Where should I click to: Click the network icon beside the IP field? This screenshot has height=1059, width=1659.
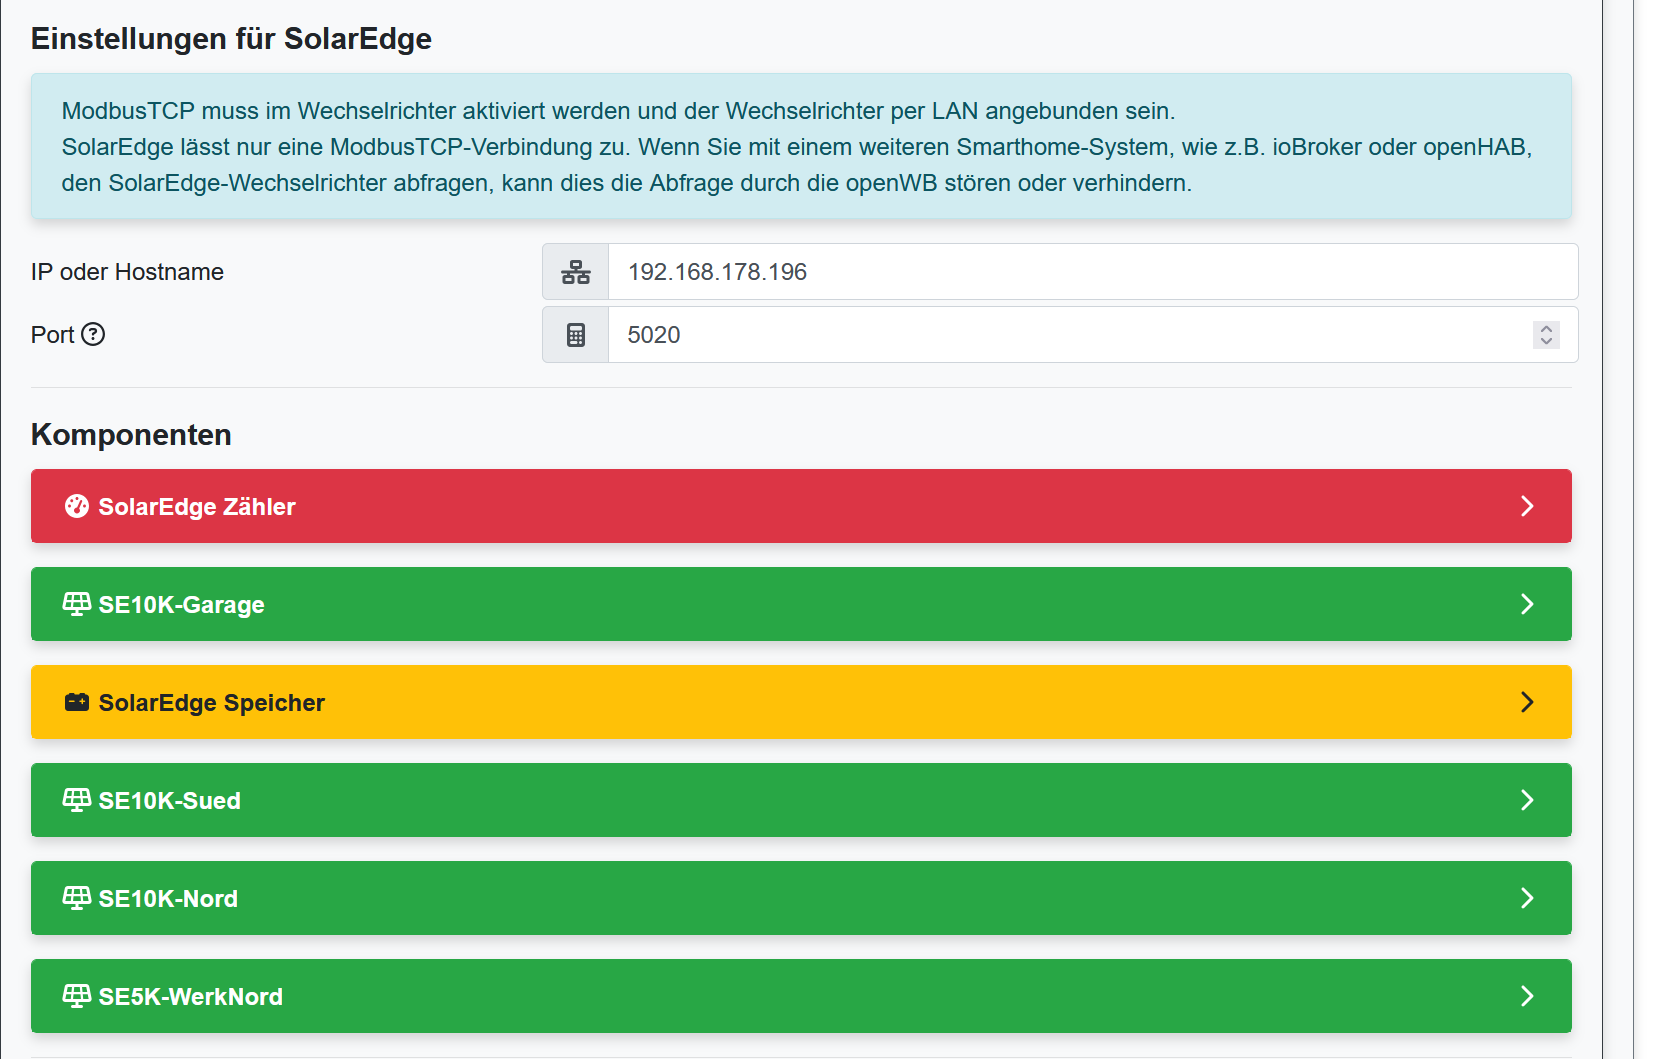tap(575, 272)
